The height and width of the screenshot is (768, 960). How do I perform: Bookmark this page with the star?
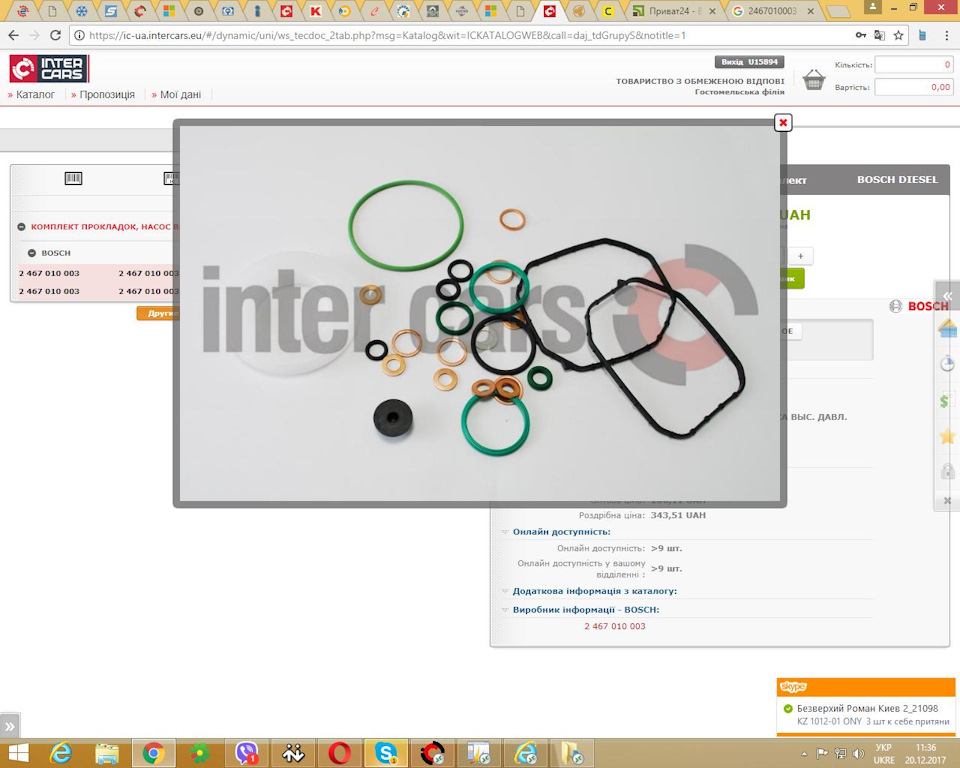click(x=899, y=36)
